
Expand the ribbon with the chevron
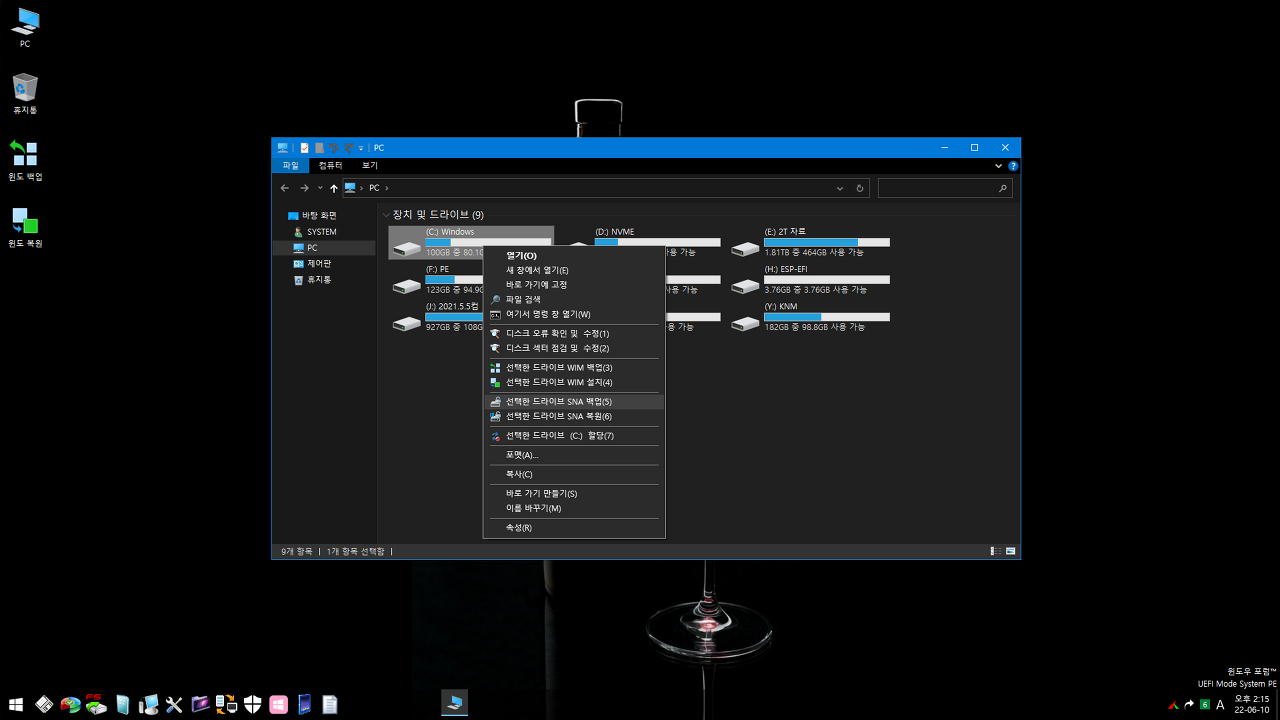998,166
